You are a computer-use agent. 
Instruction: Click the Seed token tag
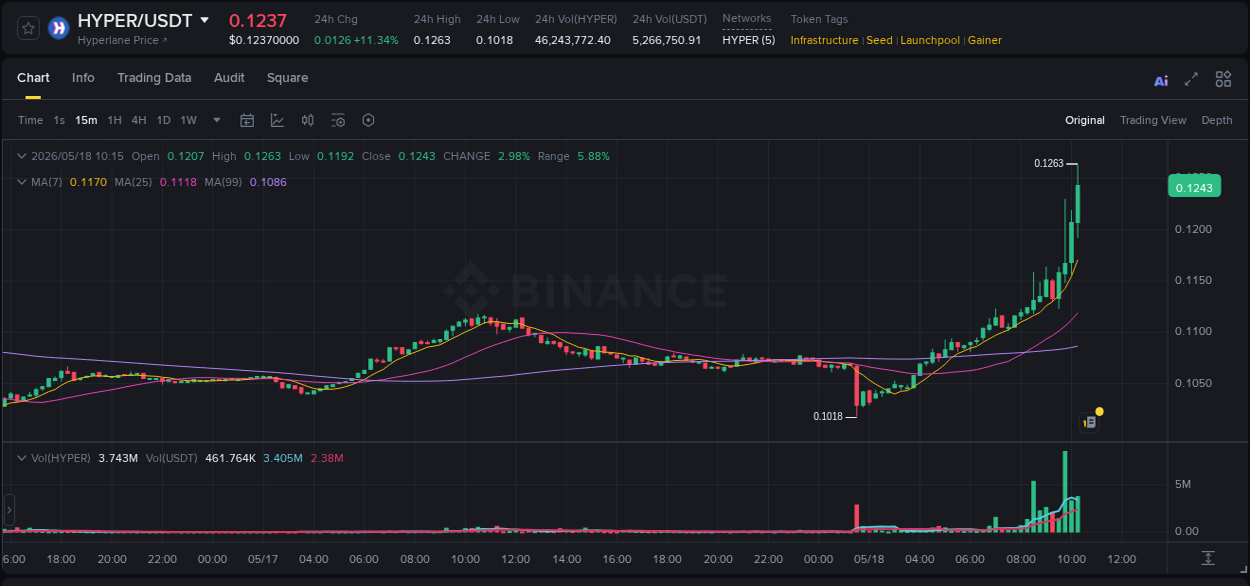[x=879, y=40]
